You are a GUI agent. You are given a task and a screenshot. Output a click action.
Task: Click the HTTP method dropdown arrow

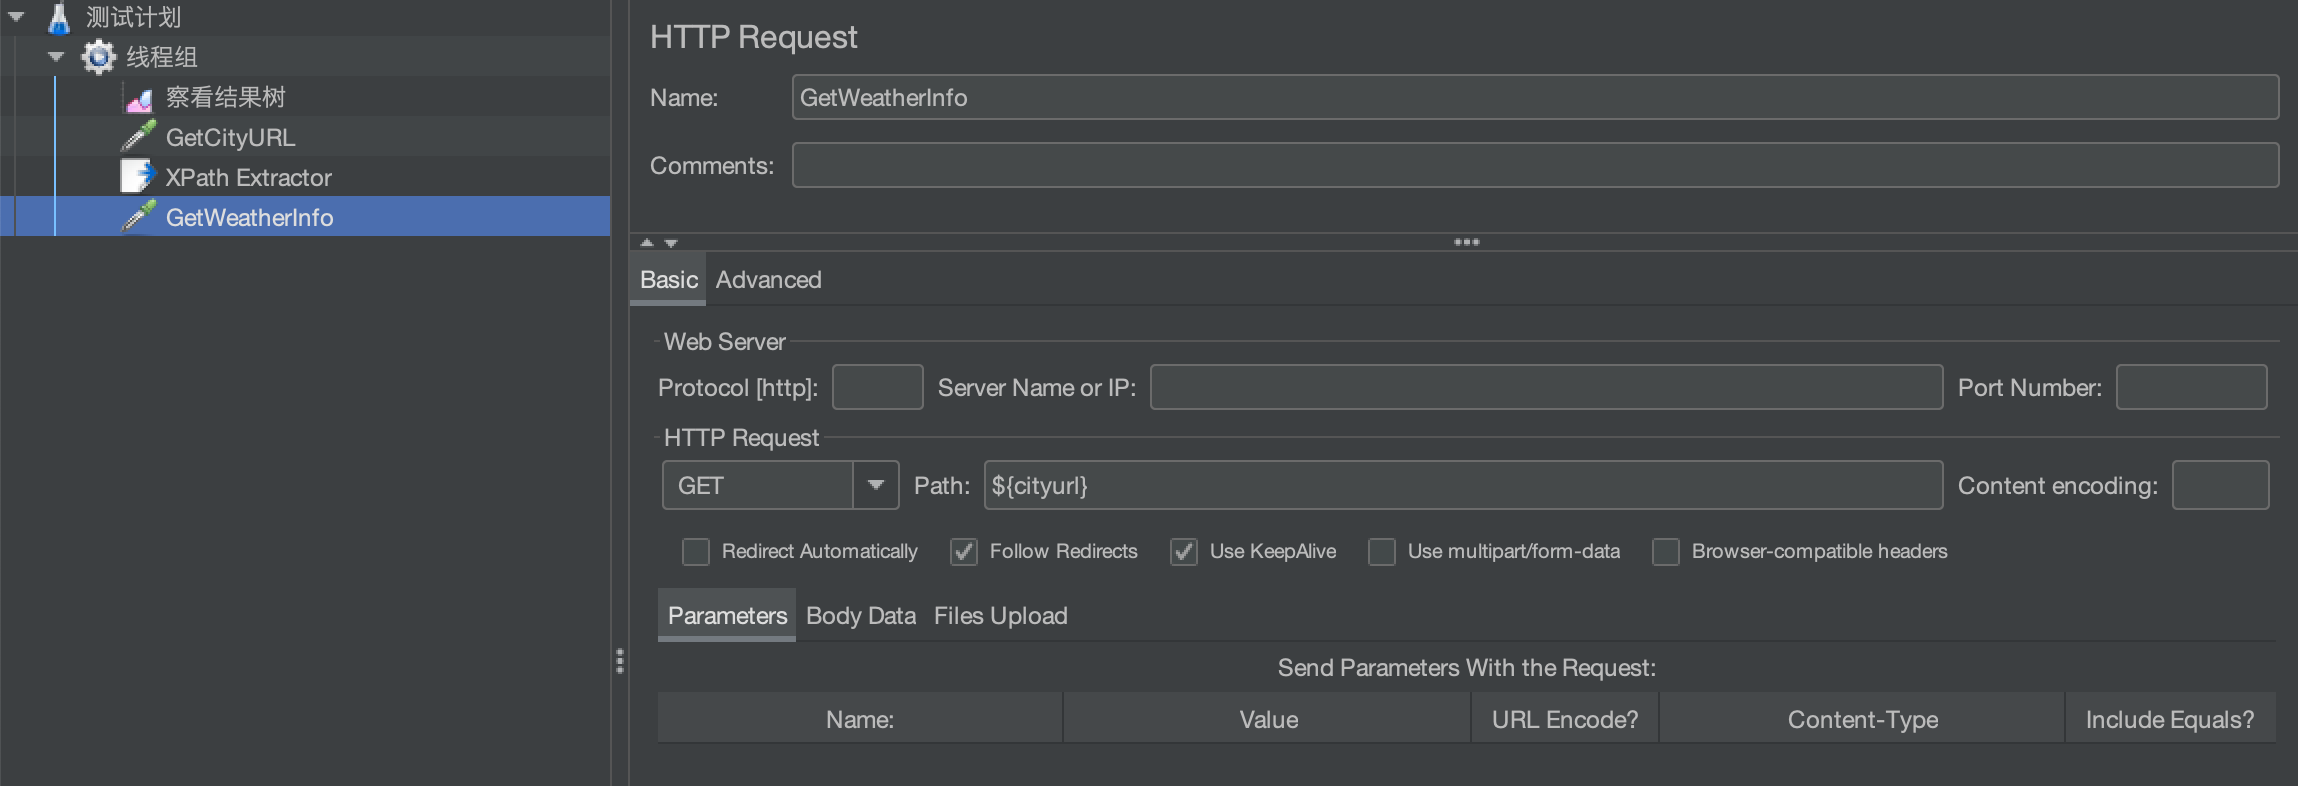(876, 485)
